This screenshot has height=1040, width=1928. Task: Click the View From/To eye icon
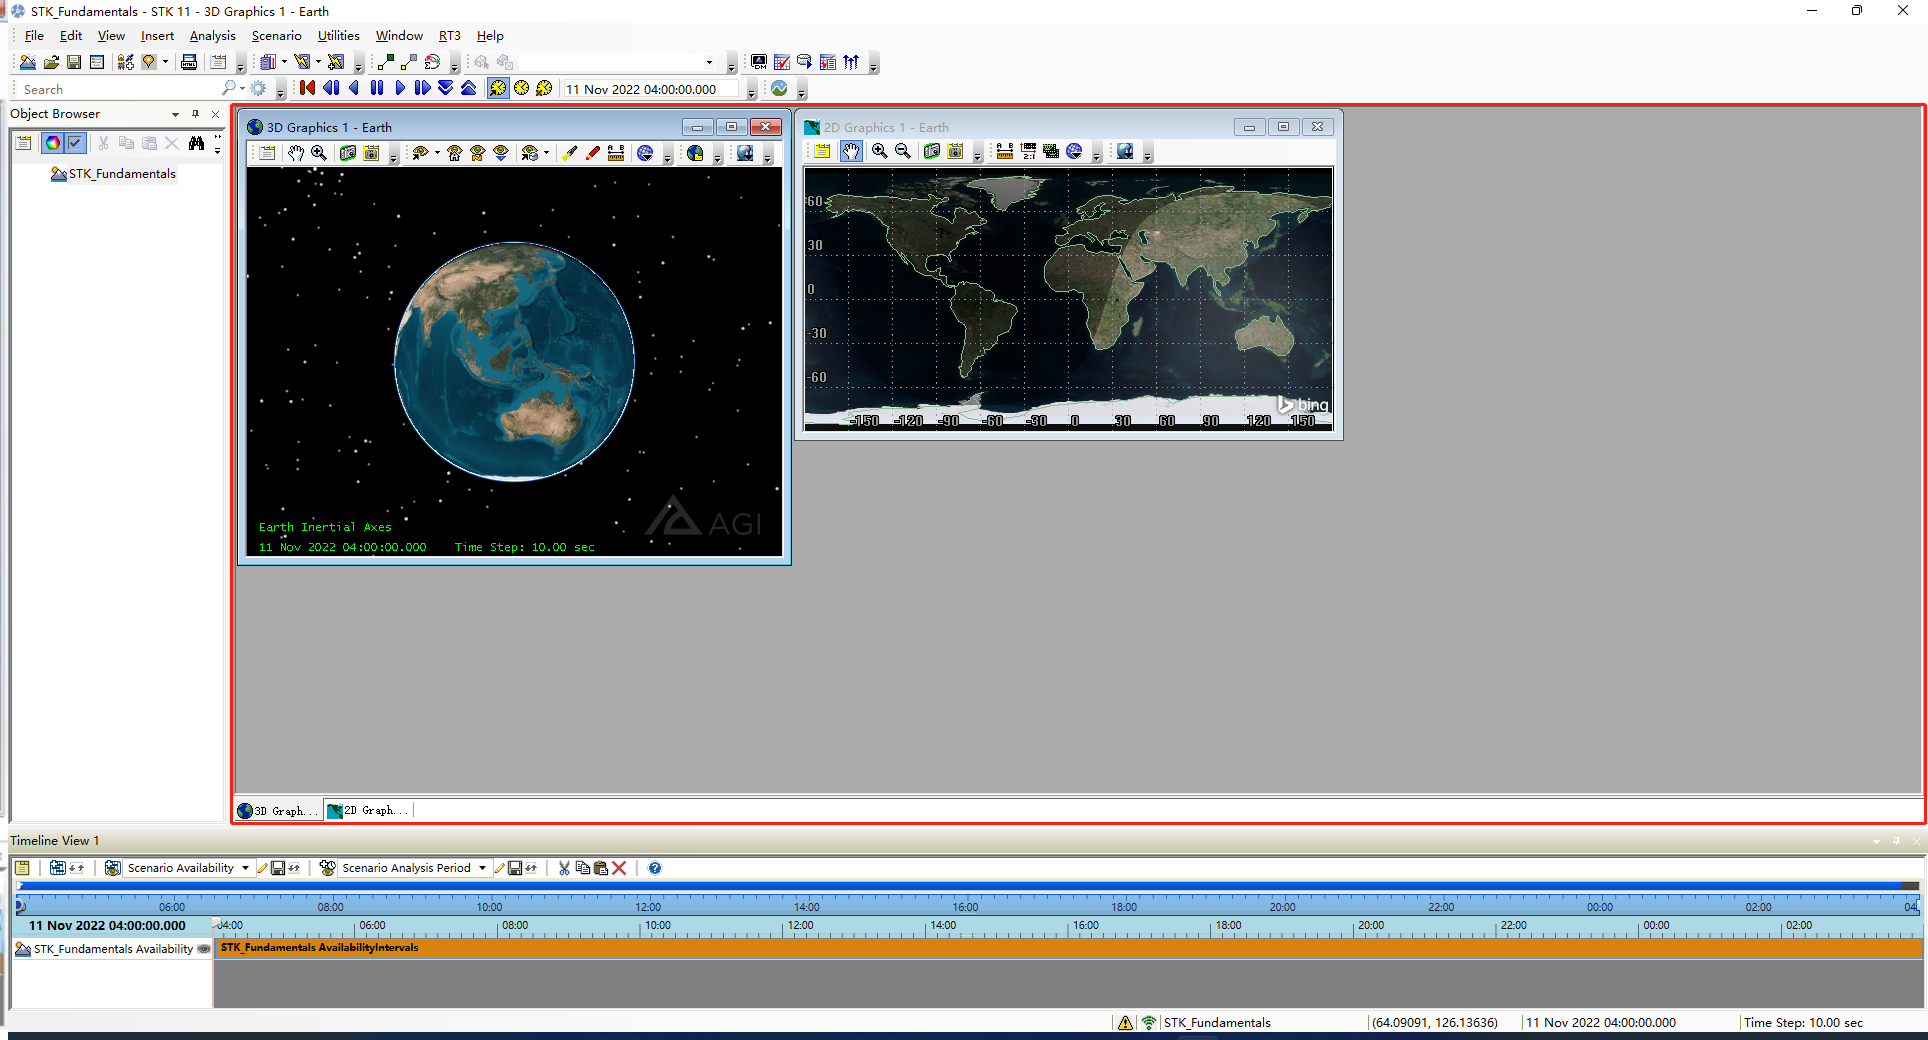pos(422,153)
